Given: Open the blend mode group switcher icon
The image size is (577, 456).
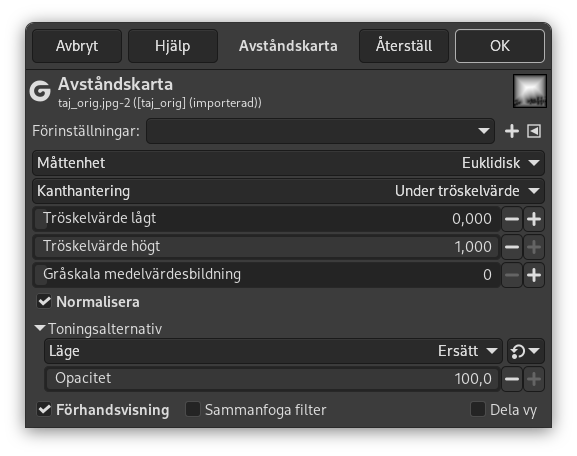Looking at the screenshot, I should click(x=525, y=351).
